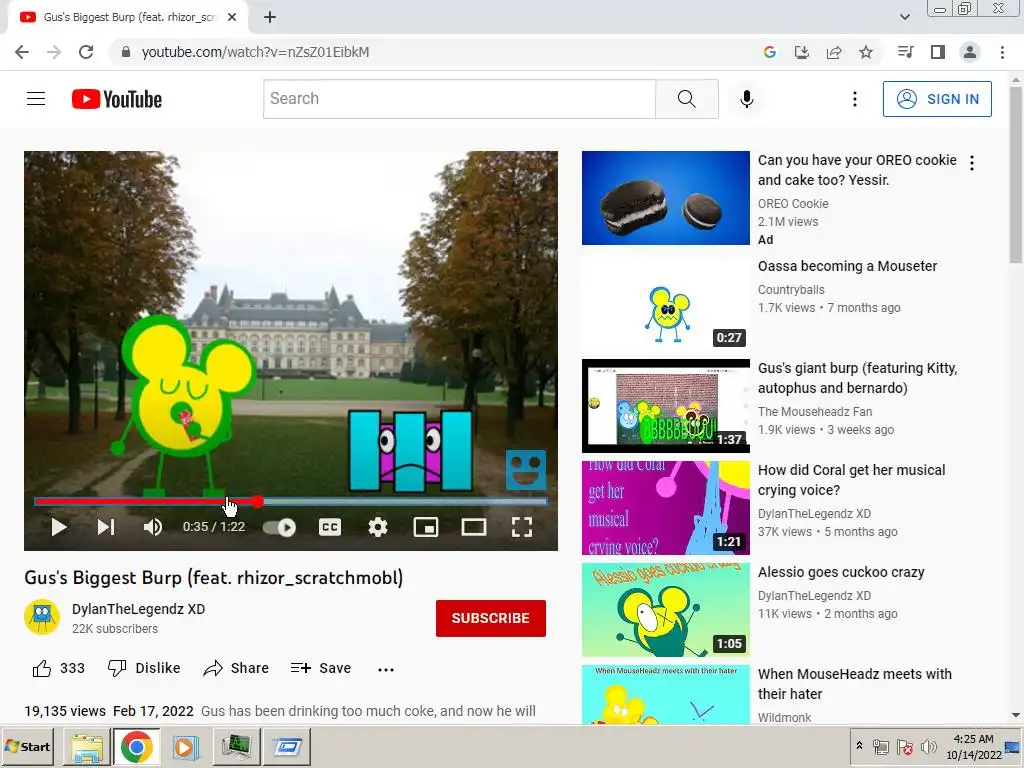Click the video title text
This screenshot has height=768, width=1024.
click(214, 578)
